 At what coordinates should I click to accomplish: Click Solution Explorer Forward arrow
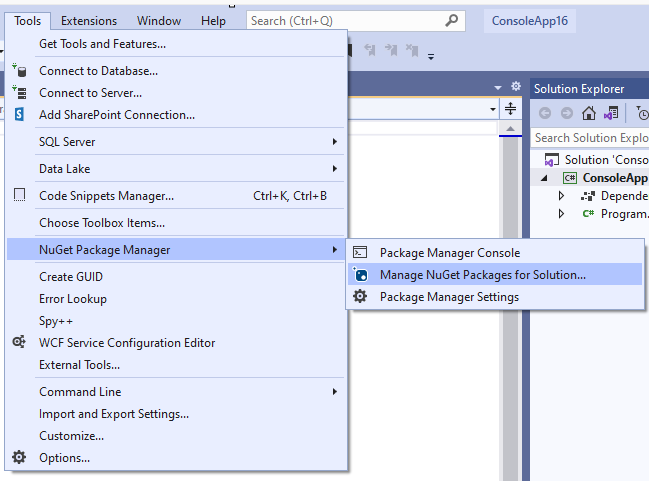point(567,113)
